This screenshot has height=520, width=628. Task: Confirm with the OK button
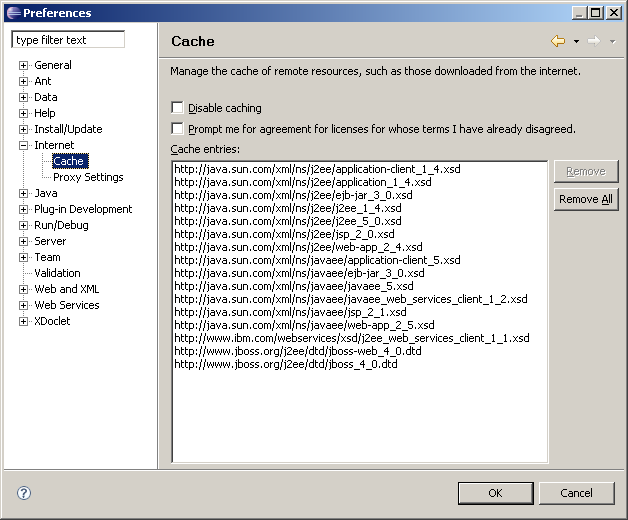pos(495,493)
